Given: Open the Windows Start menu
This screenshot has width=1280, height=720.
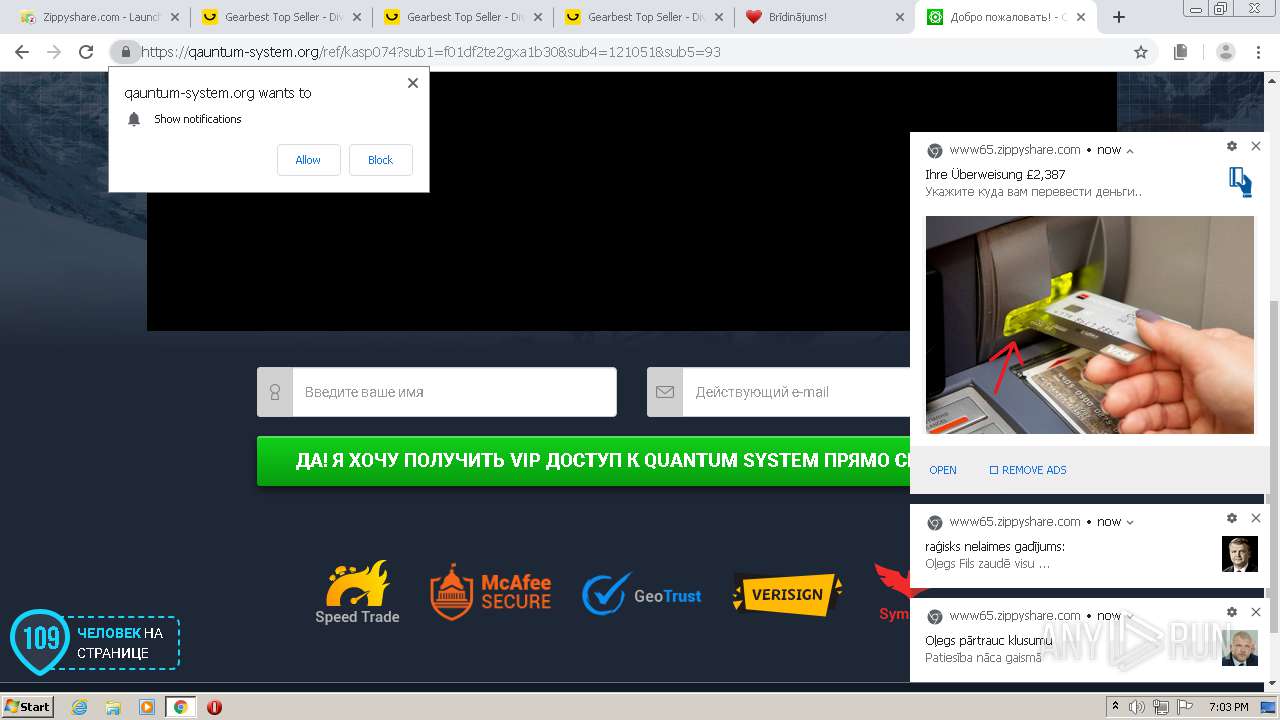Looking at the screenshot, I should [28, 707].
